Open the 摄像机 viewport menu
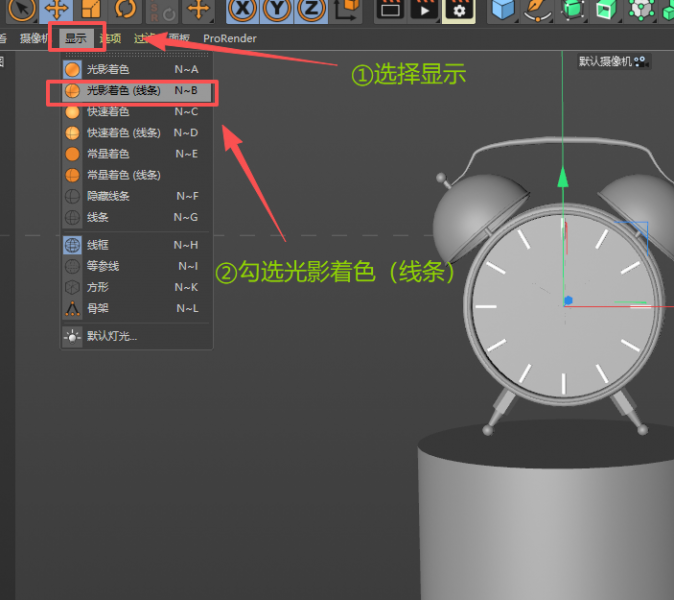Screen dimensions: 674x600 tap(34, 38)
